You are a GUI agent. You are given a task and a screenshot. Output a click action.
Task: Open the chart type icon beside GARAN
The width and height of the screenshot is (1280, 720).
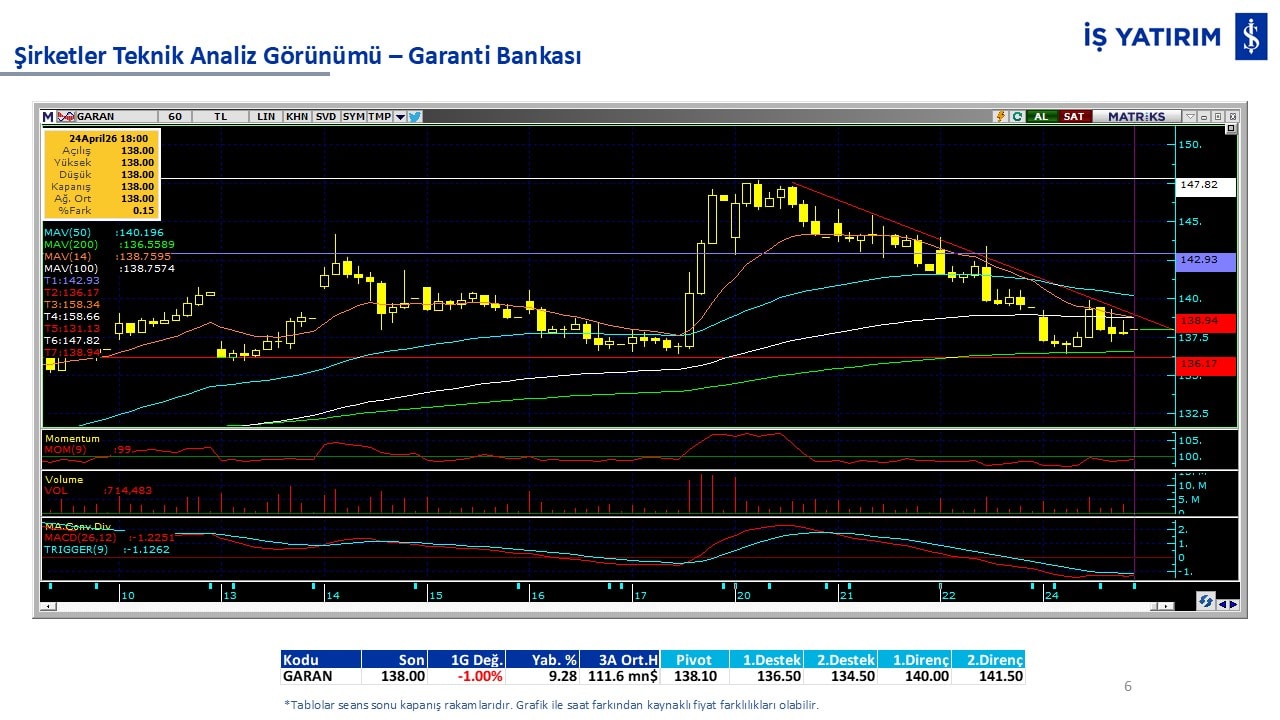click(x=66, y=116)
